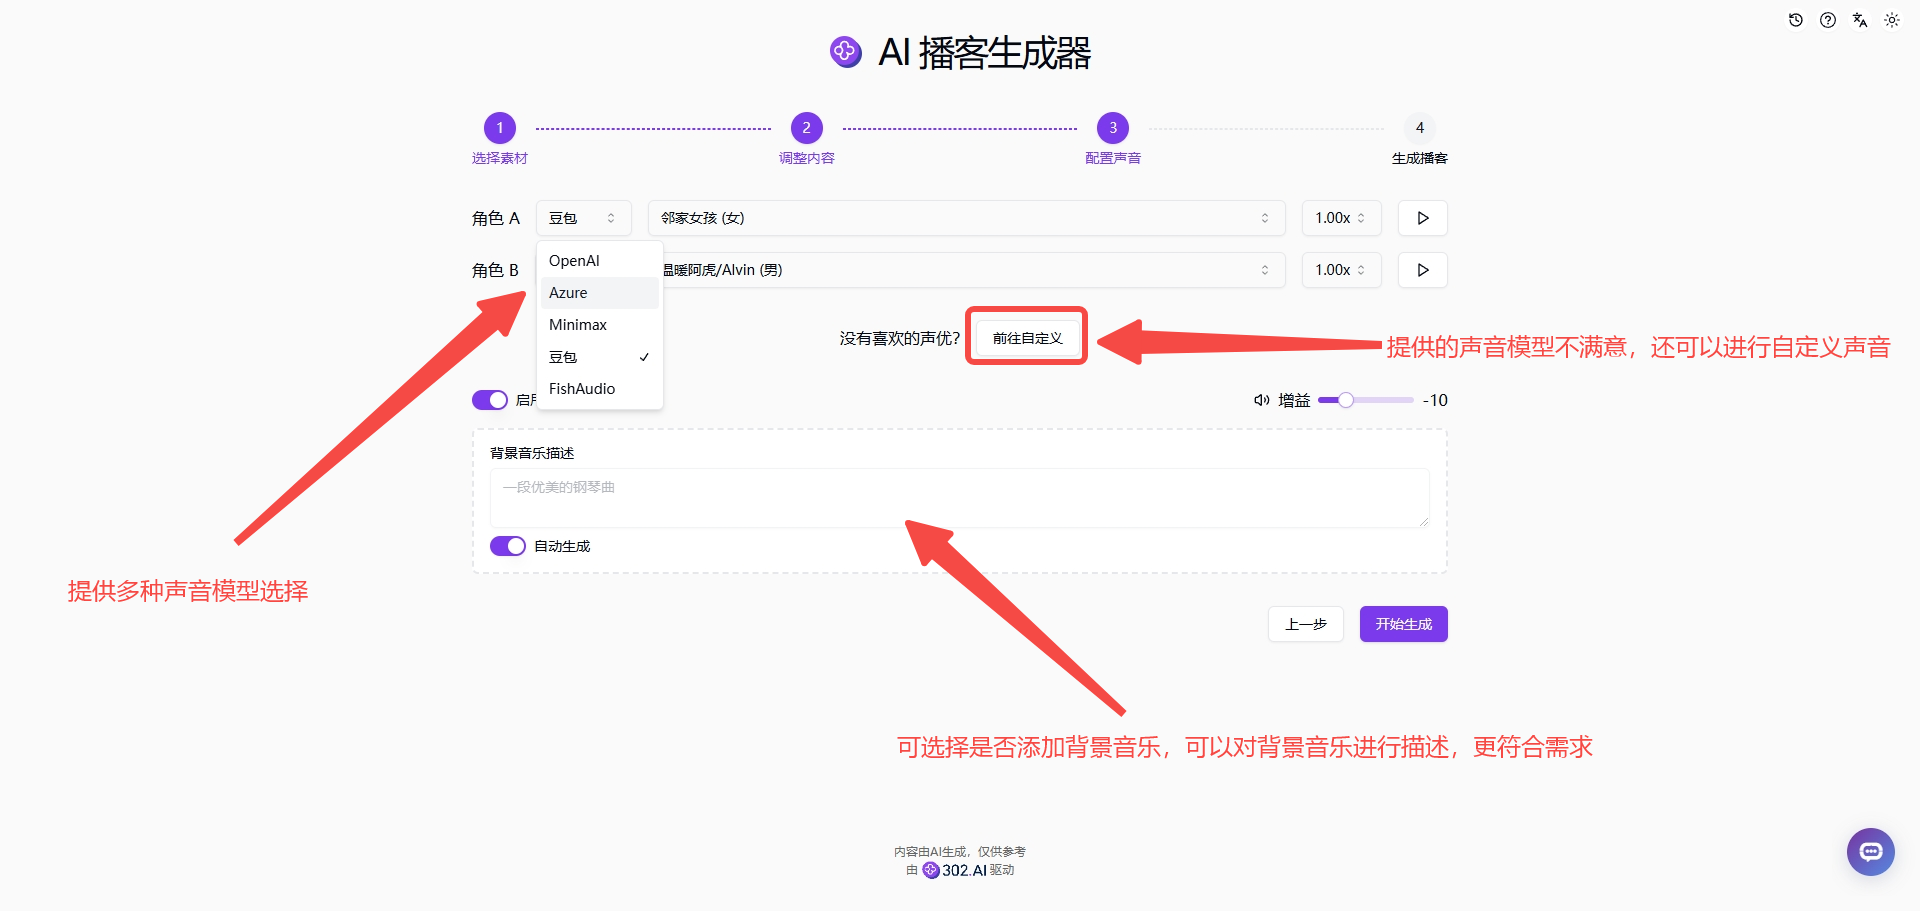Click the 角色 A label
The image size is (1920, 911).
[496, 218]
